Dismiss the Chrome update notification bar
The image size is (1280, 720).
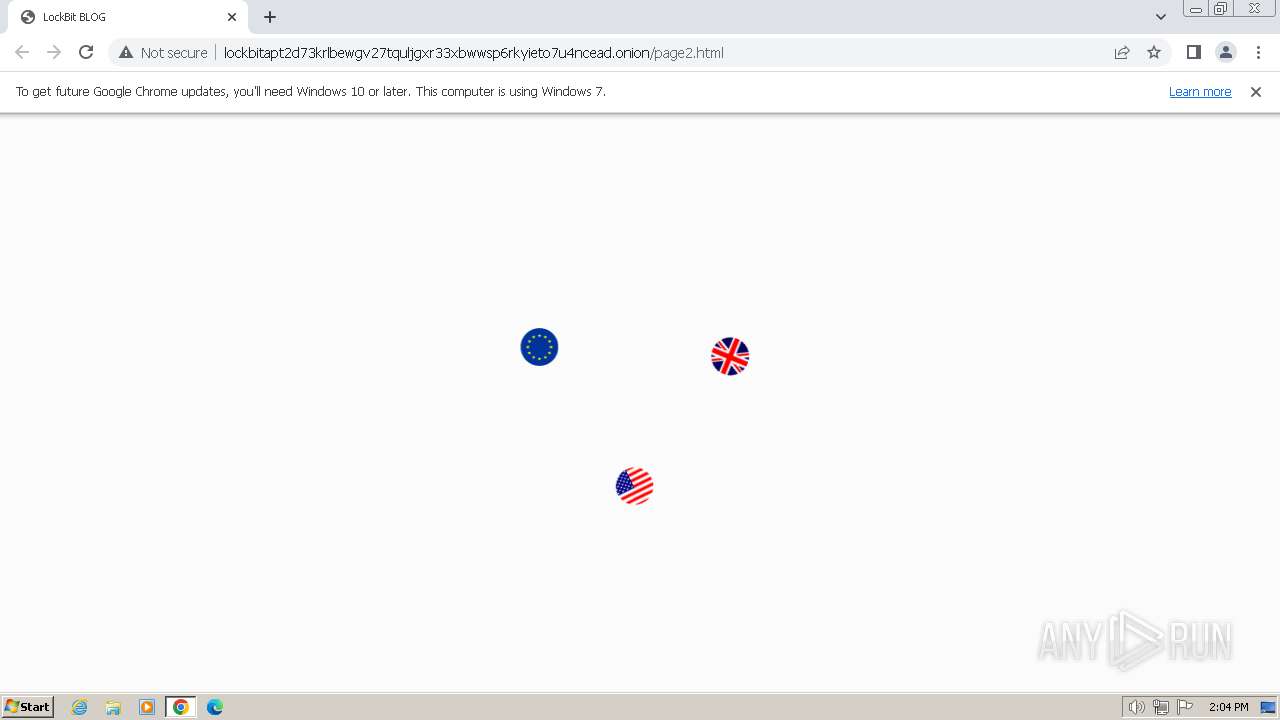(1256, 91)
